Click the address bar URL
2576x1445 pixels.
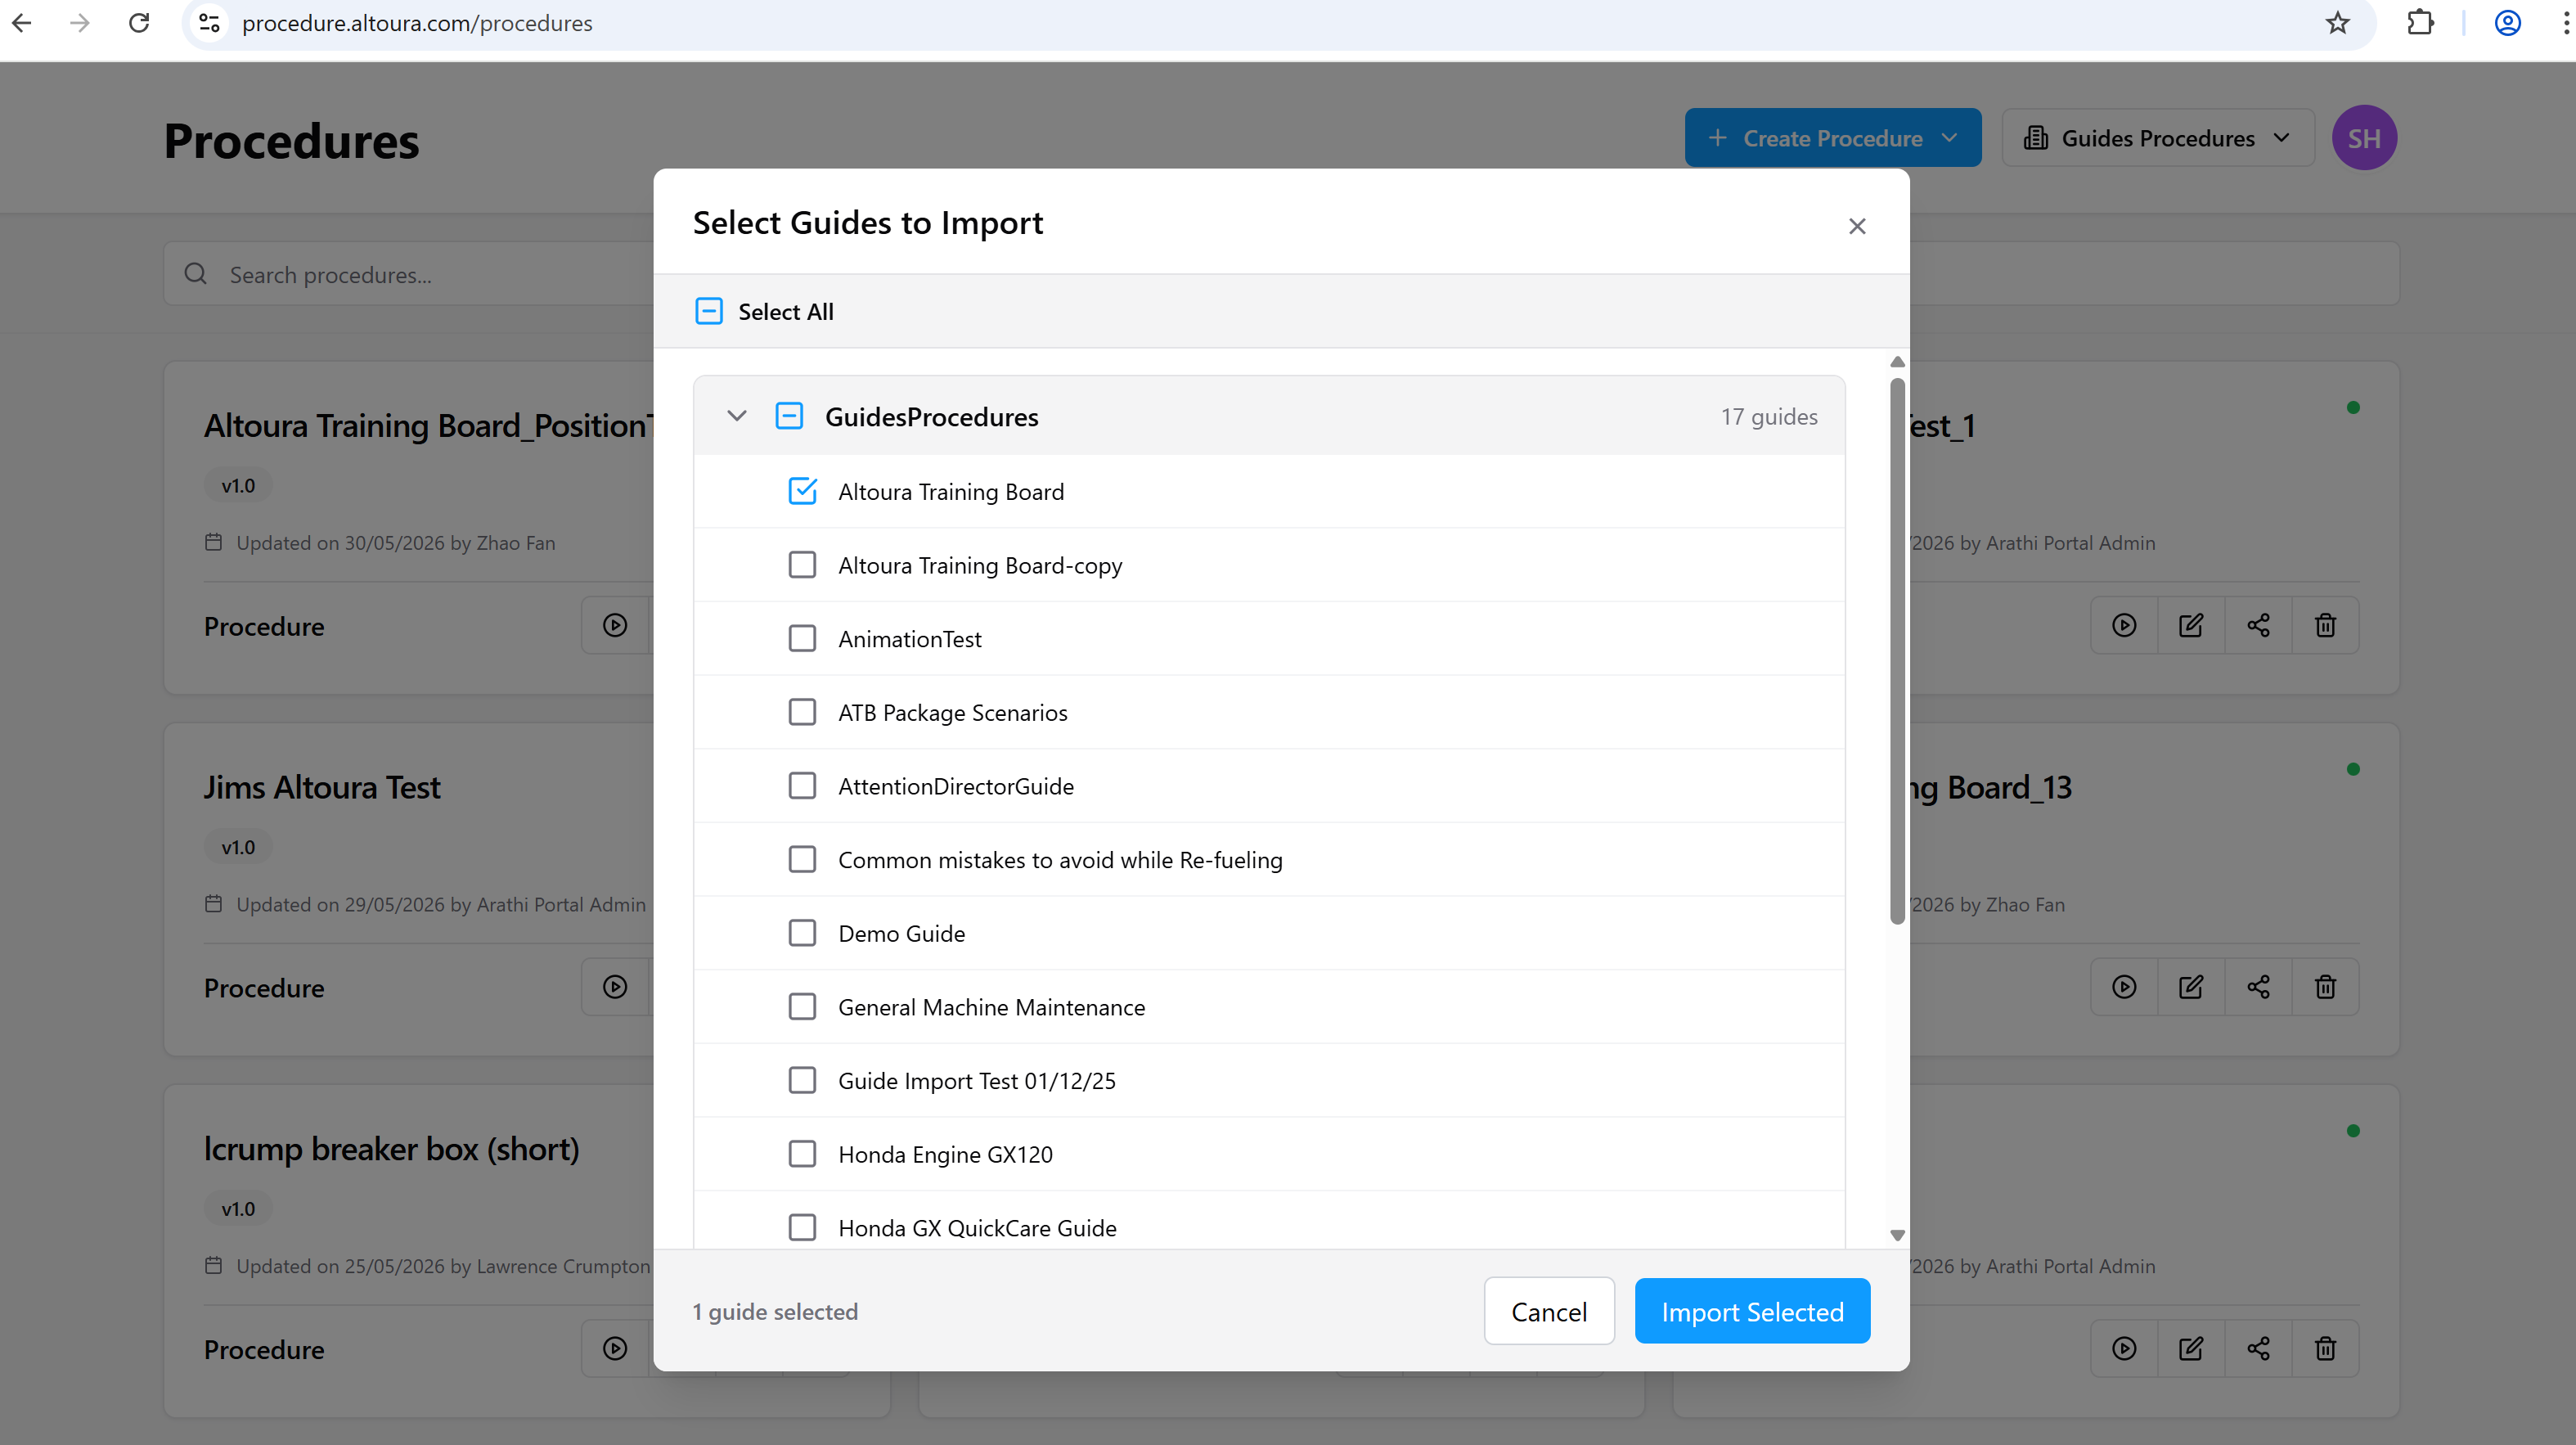click(x=417, y=23)
